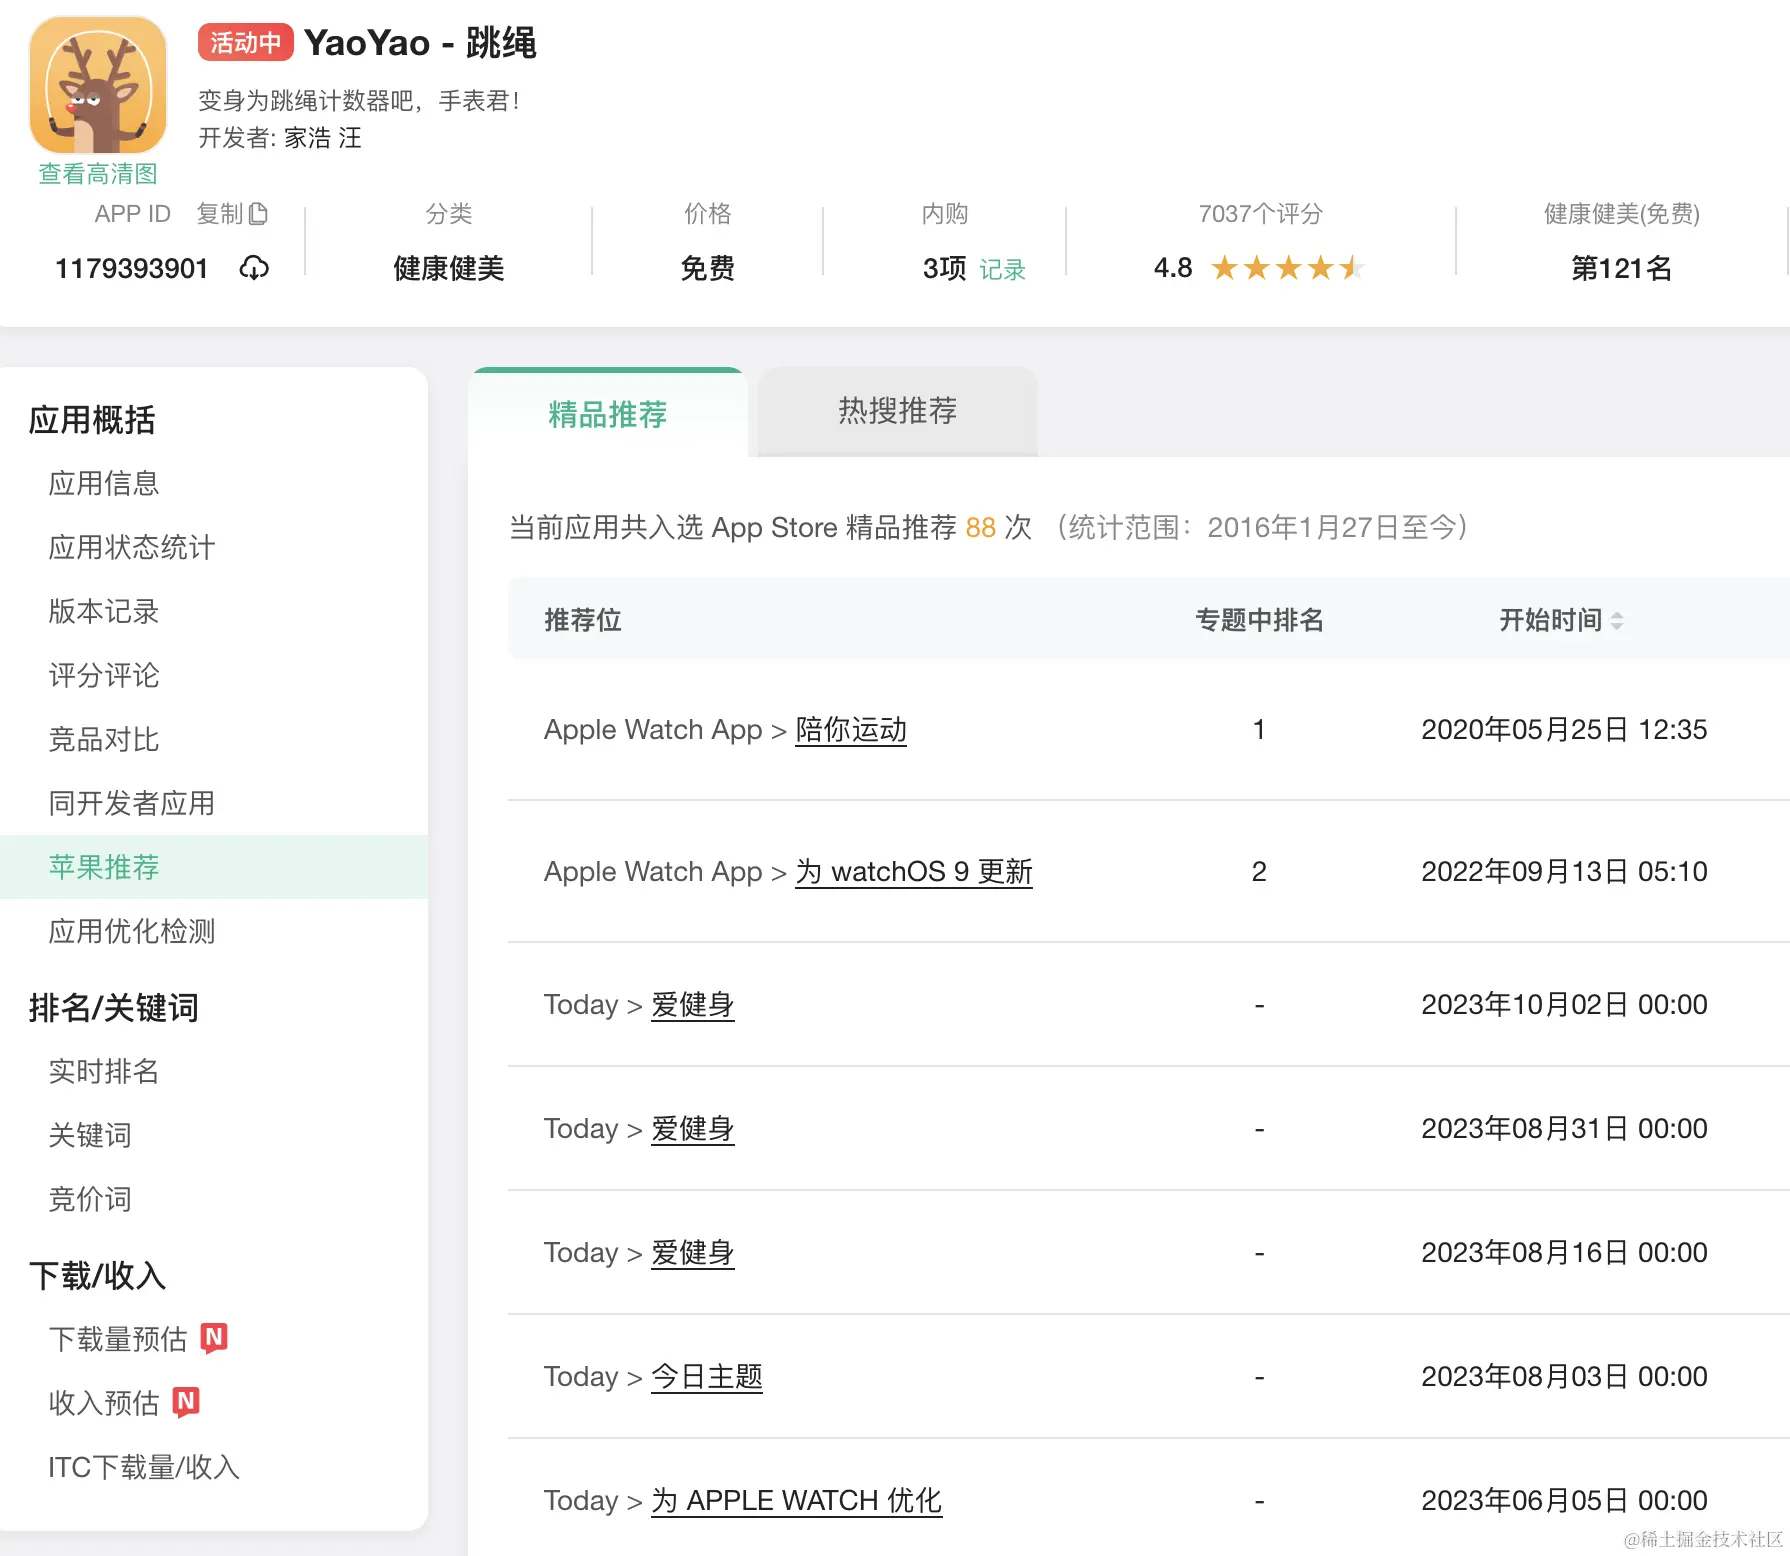1790x1556 pixels.
Task: Open 爱健身 link dated 2023年08月31日
Action: coord(693,1129)
